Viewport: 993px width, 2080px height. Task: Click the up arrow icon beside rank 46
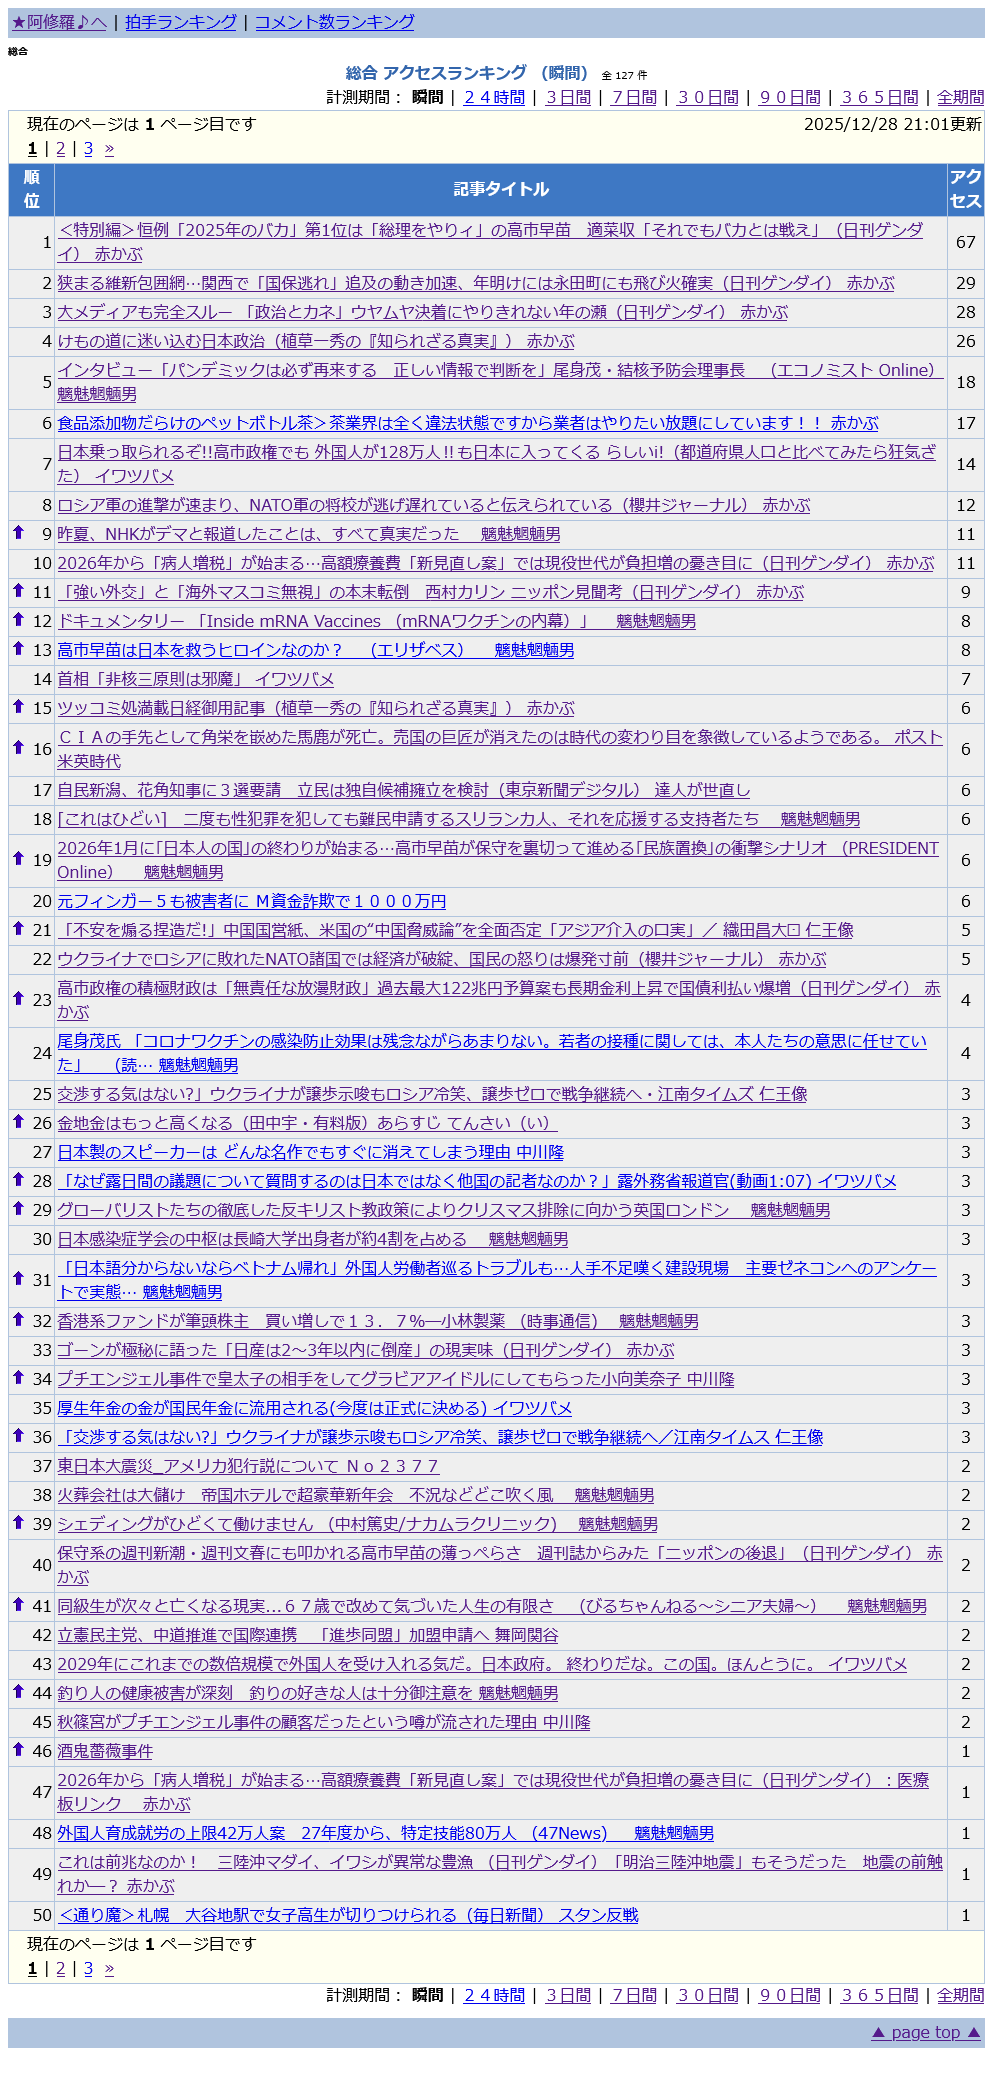point(18,1749)
